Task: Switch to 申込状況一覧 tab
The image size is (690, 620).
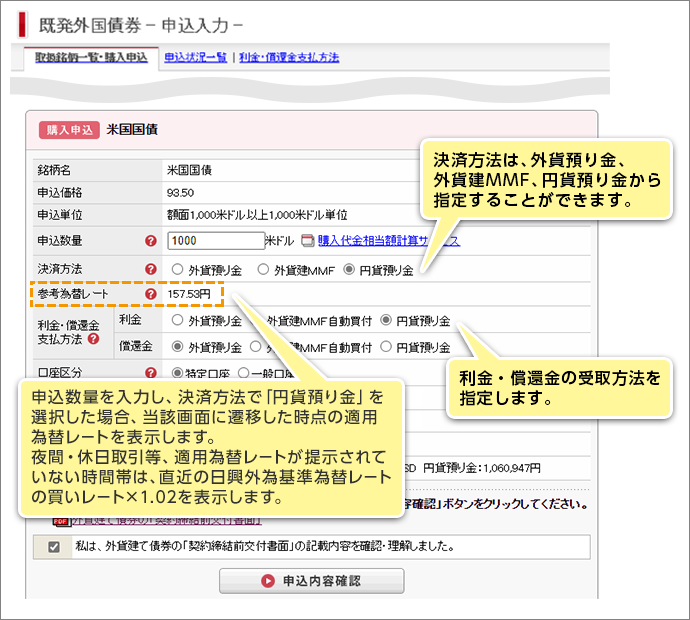Action: tap(196, 57)
